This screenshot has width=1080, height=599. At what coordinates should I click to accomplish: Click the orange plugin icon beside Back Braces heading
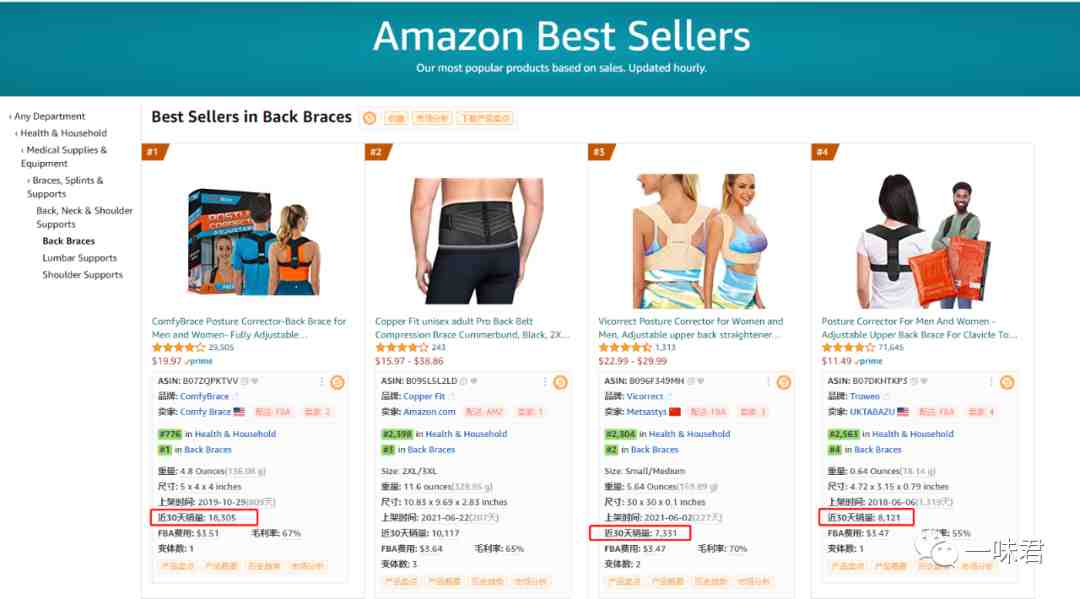[x=370, y=118]
